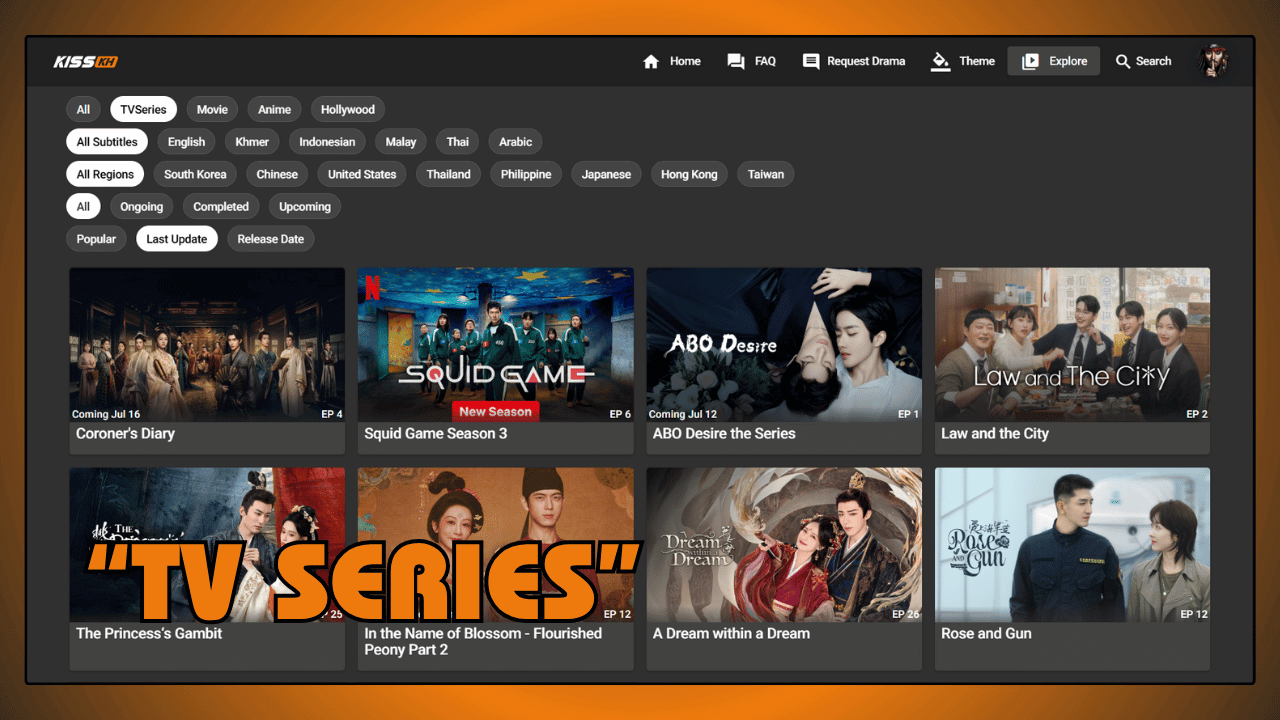1280x720 pixels.
Task: Choose Release Date sorting option
Action: point(270,238)
